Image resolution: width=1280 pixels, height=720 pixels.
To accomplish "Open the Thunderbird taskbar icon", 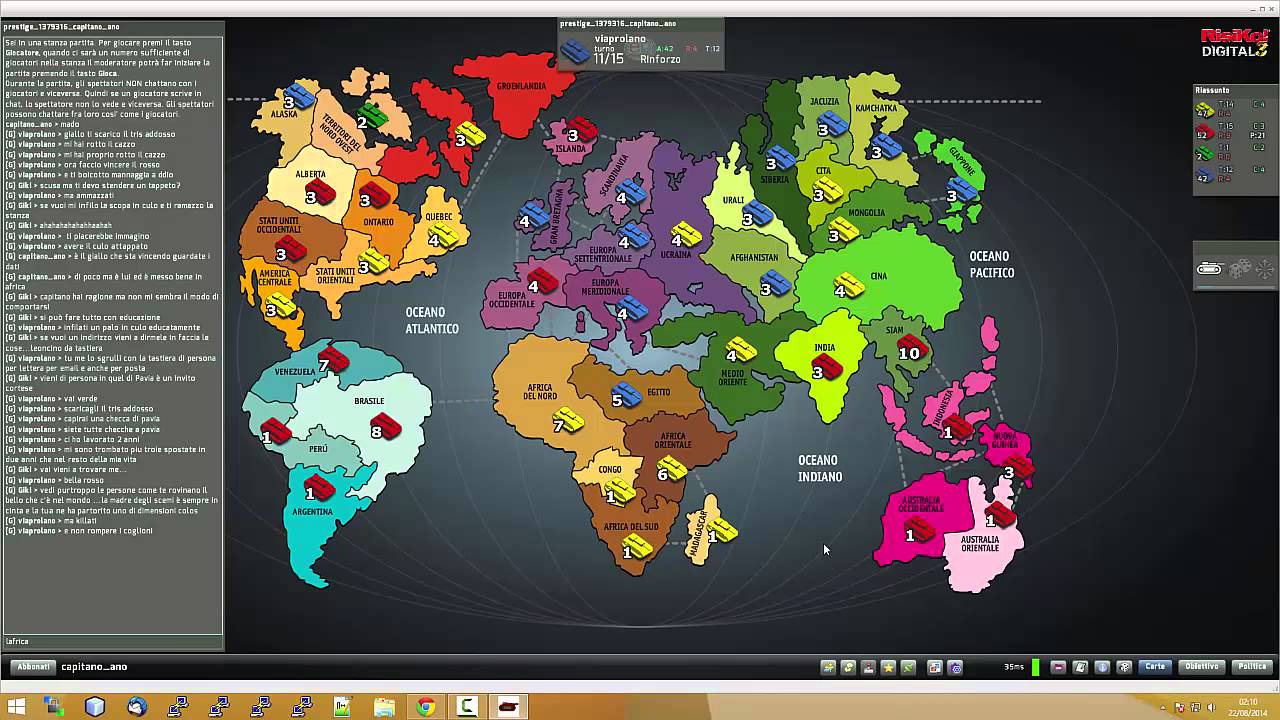I will 137,707.
